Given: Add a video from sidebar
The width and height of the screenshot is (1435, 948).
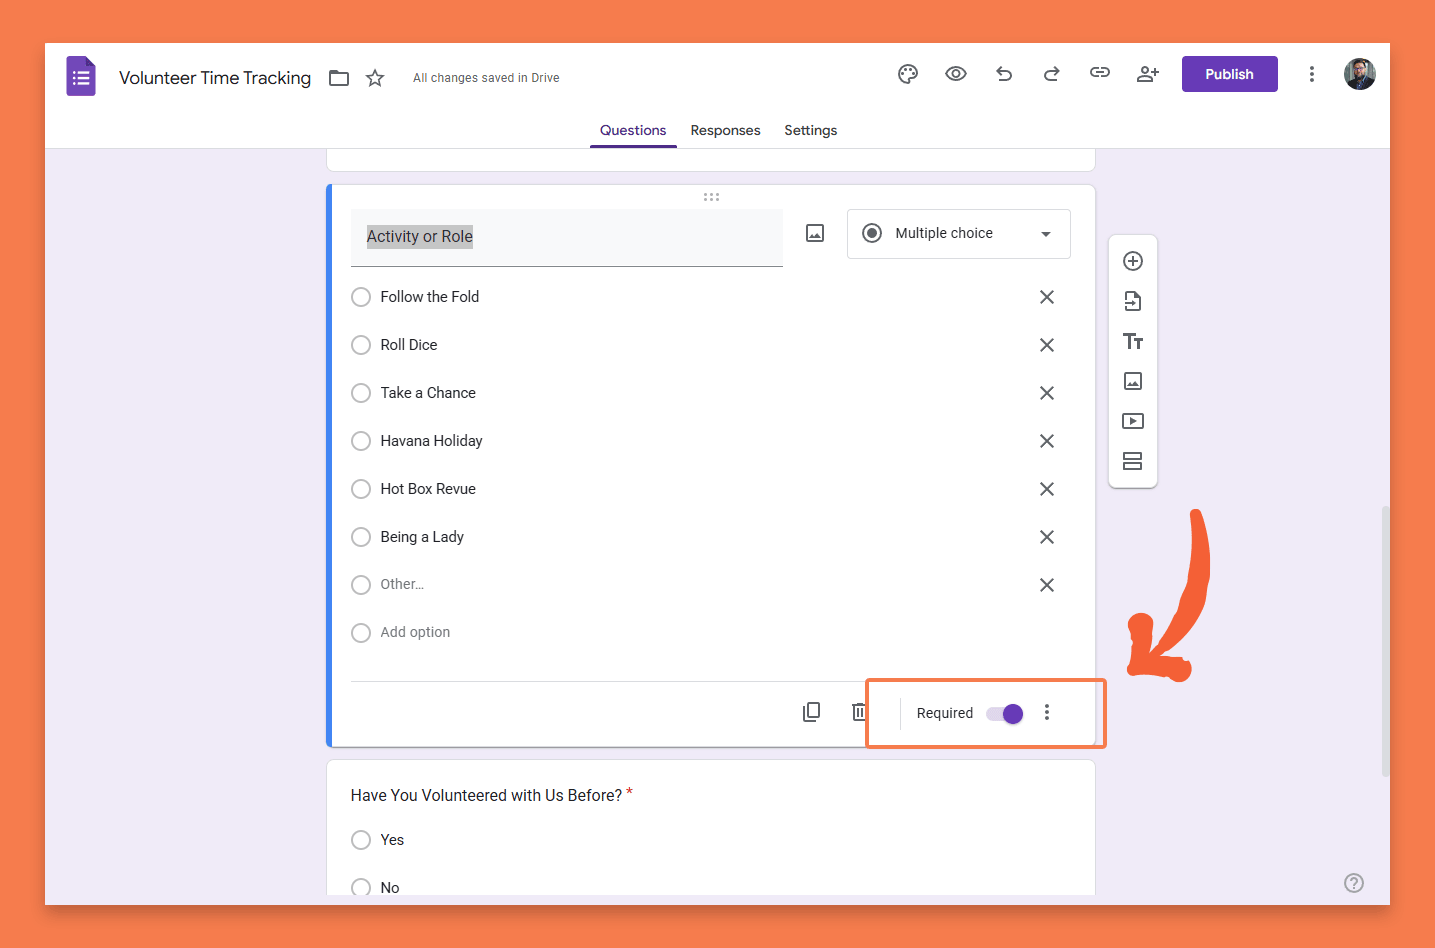Looking at the screenshot, I should pyautogui.click(x=1133, y=421).
